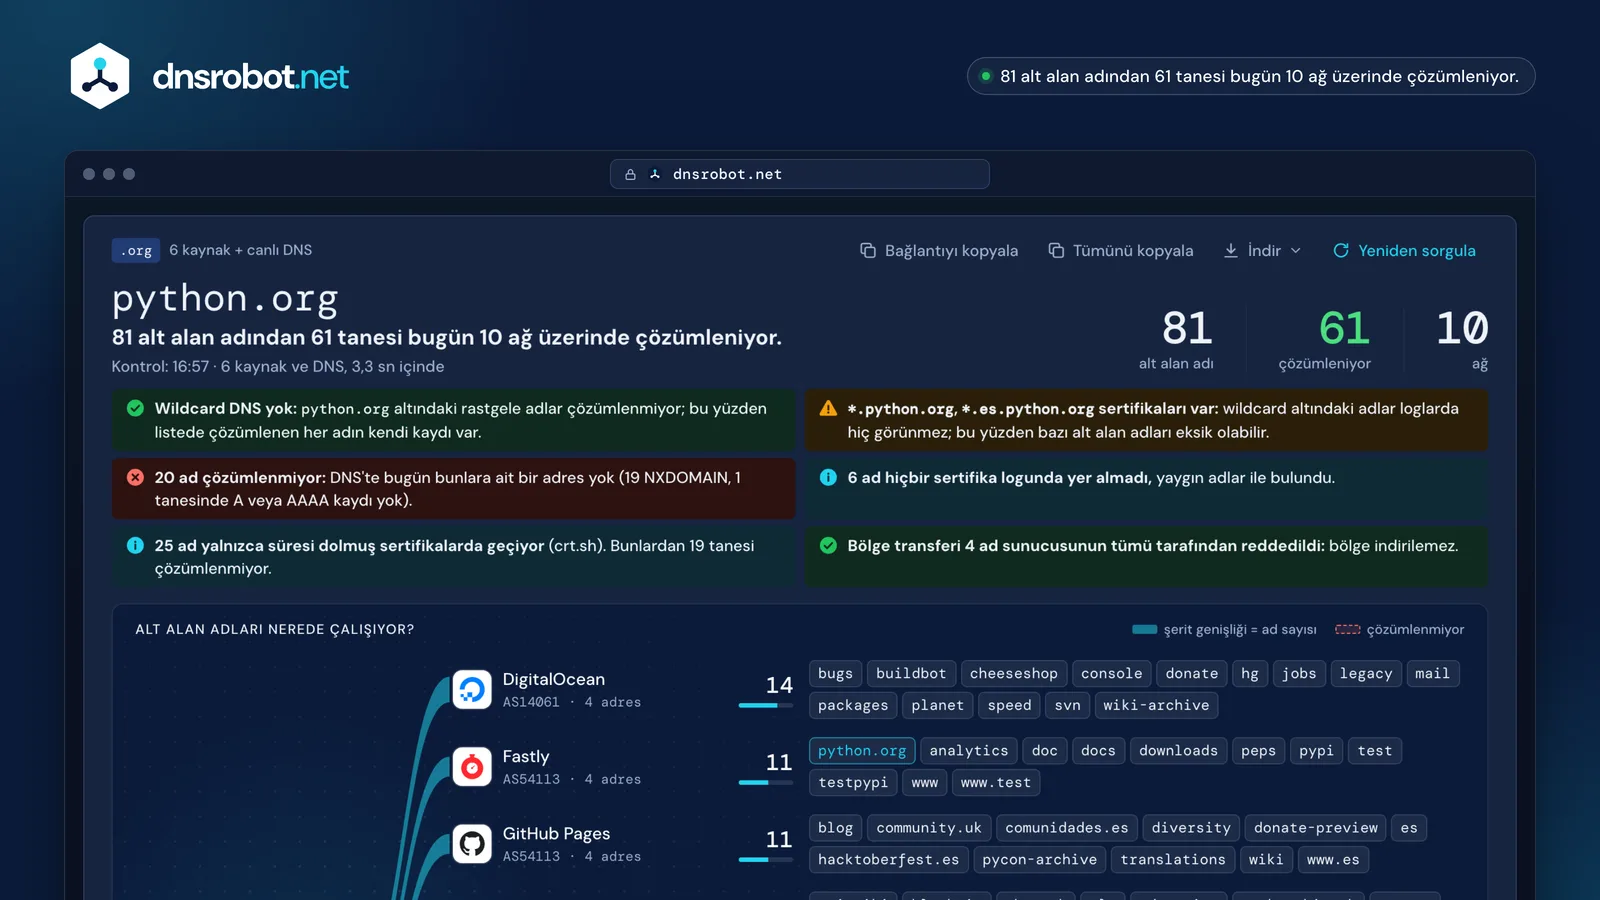Select the translations subdomain tag
Screen dimensions: 1600x900
tap(1173, 859)
